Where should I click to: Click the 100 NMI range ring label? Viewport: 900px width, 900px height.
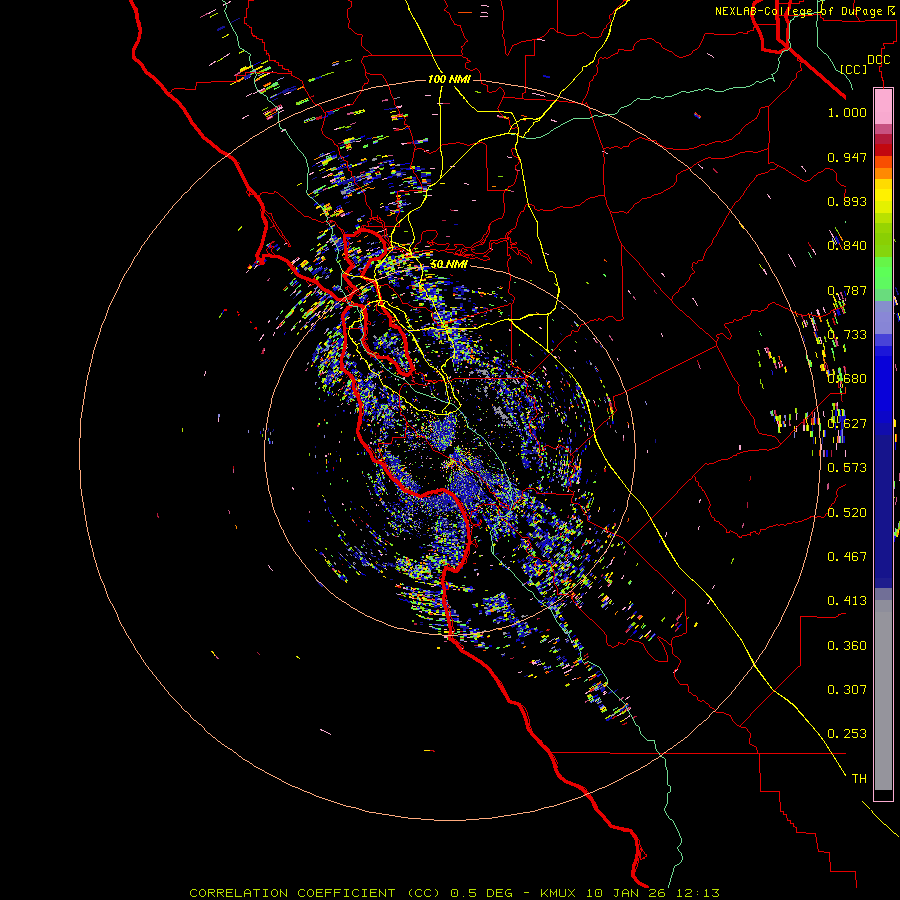(449, 79)
